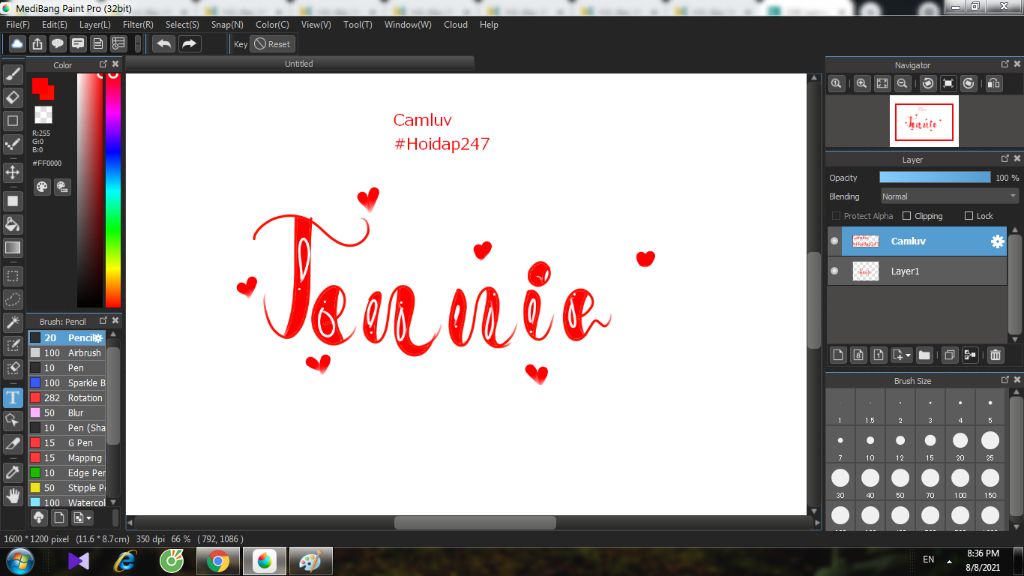Image resolution: width=1024 pixels, height=576 pixels.
Task: Expand add-layer dropdown arrow
Action: pyautogui.click(x=908, y=355)
